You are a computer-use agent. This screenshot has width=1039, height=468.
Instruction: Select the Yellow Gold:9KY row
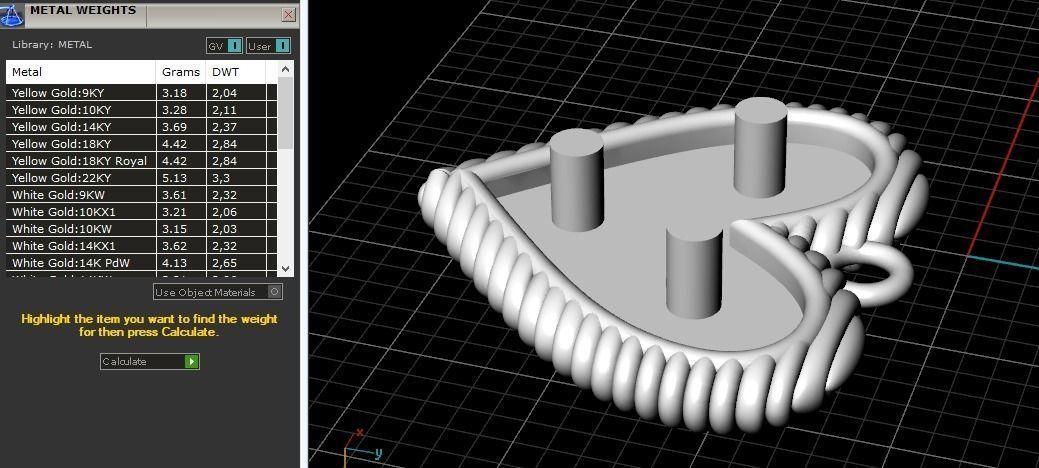[141, 93]
